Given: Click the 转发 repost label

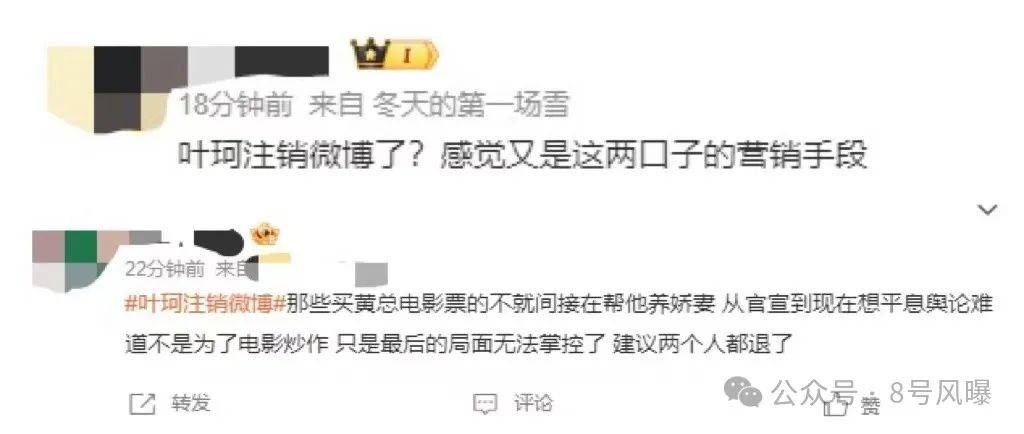Looking at the screenshot, I should coord(191,403).
